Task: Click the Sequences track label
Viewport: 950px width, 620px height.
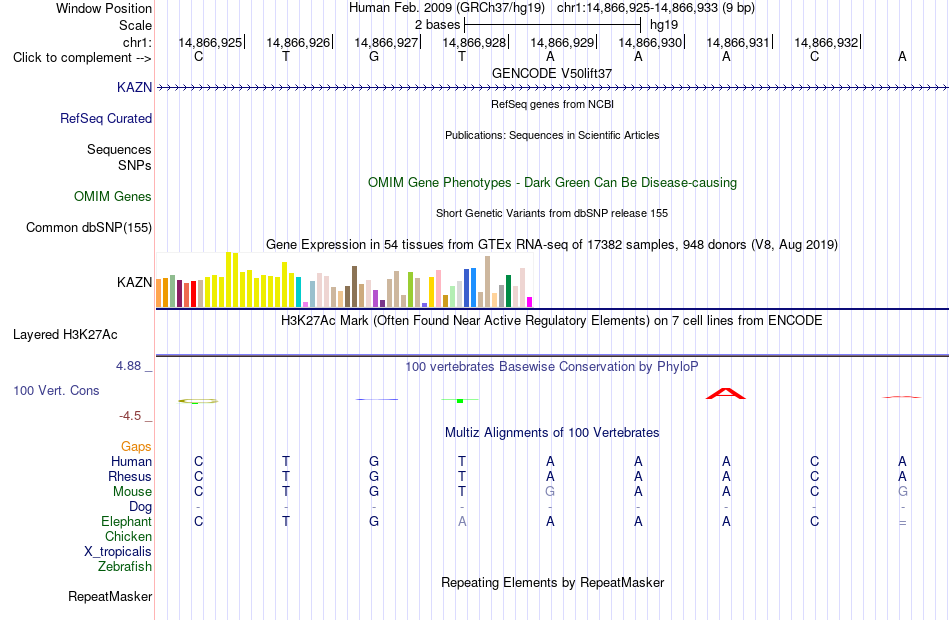Action: point(119,149)
